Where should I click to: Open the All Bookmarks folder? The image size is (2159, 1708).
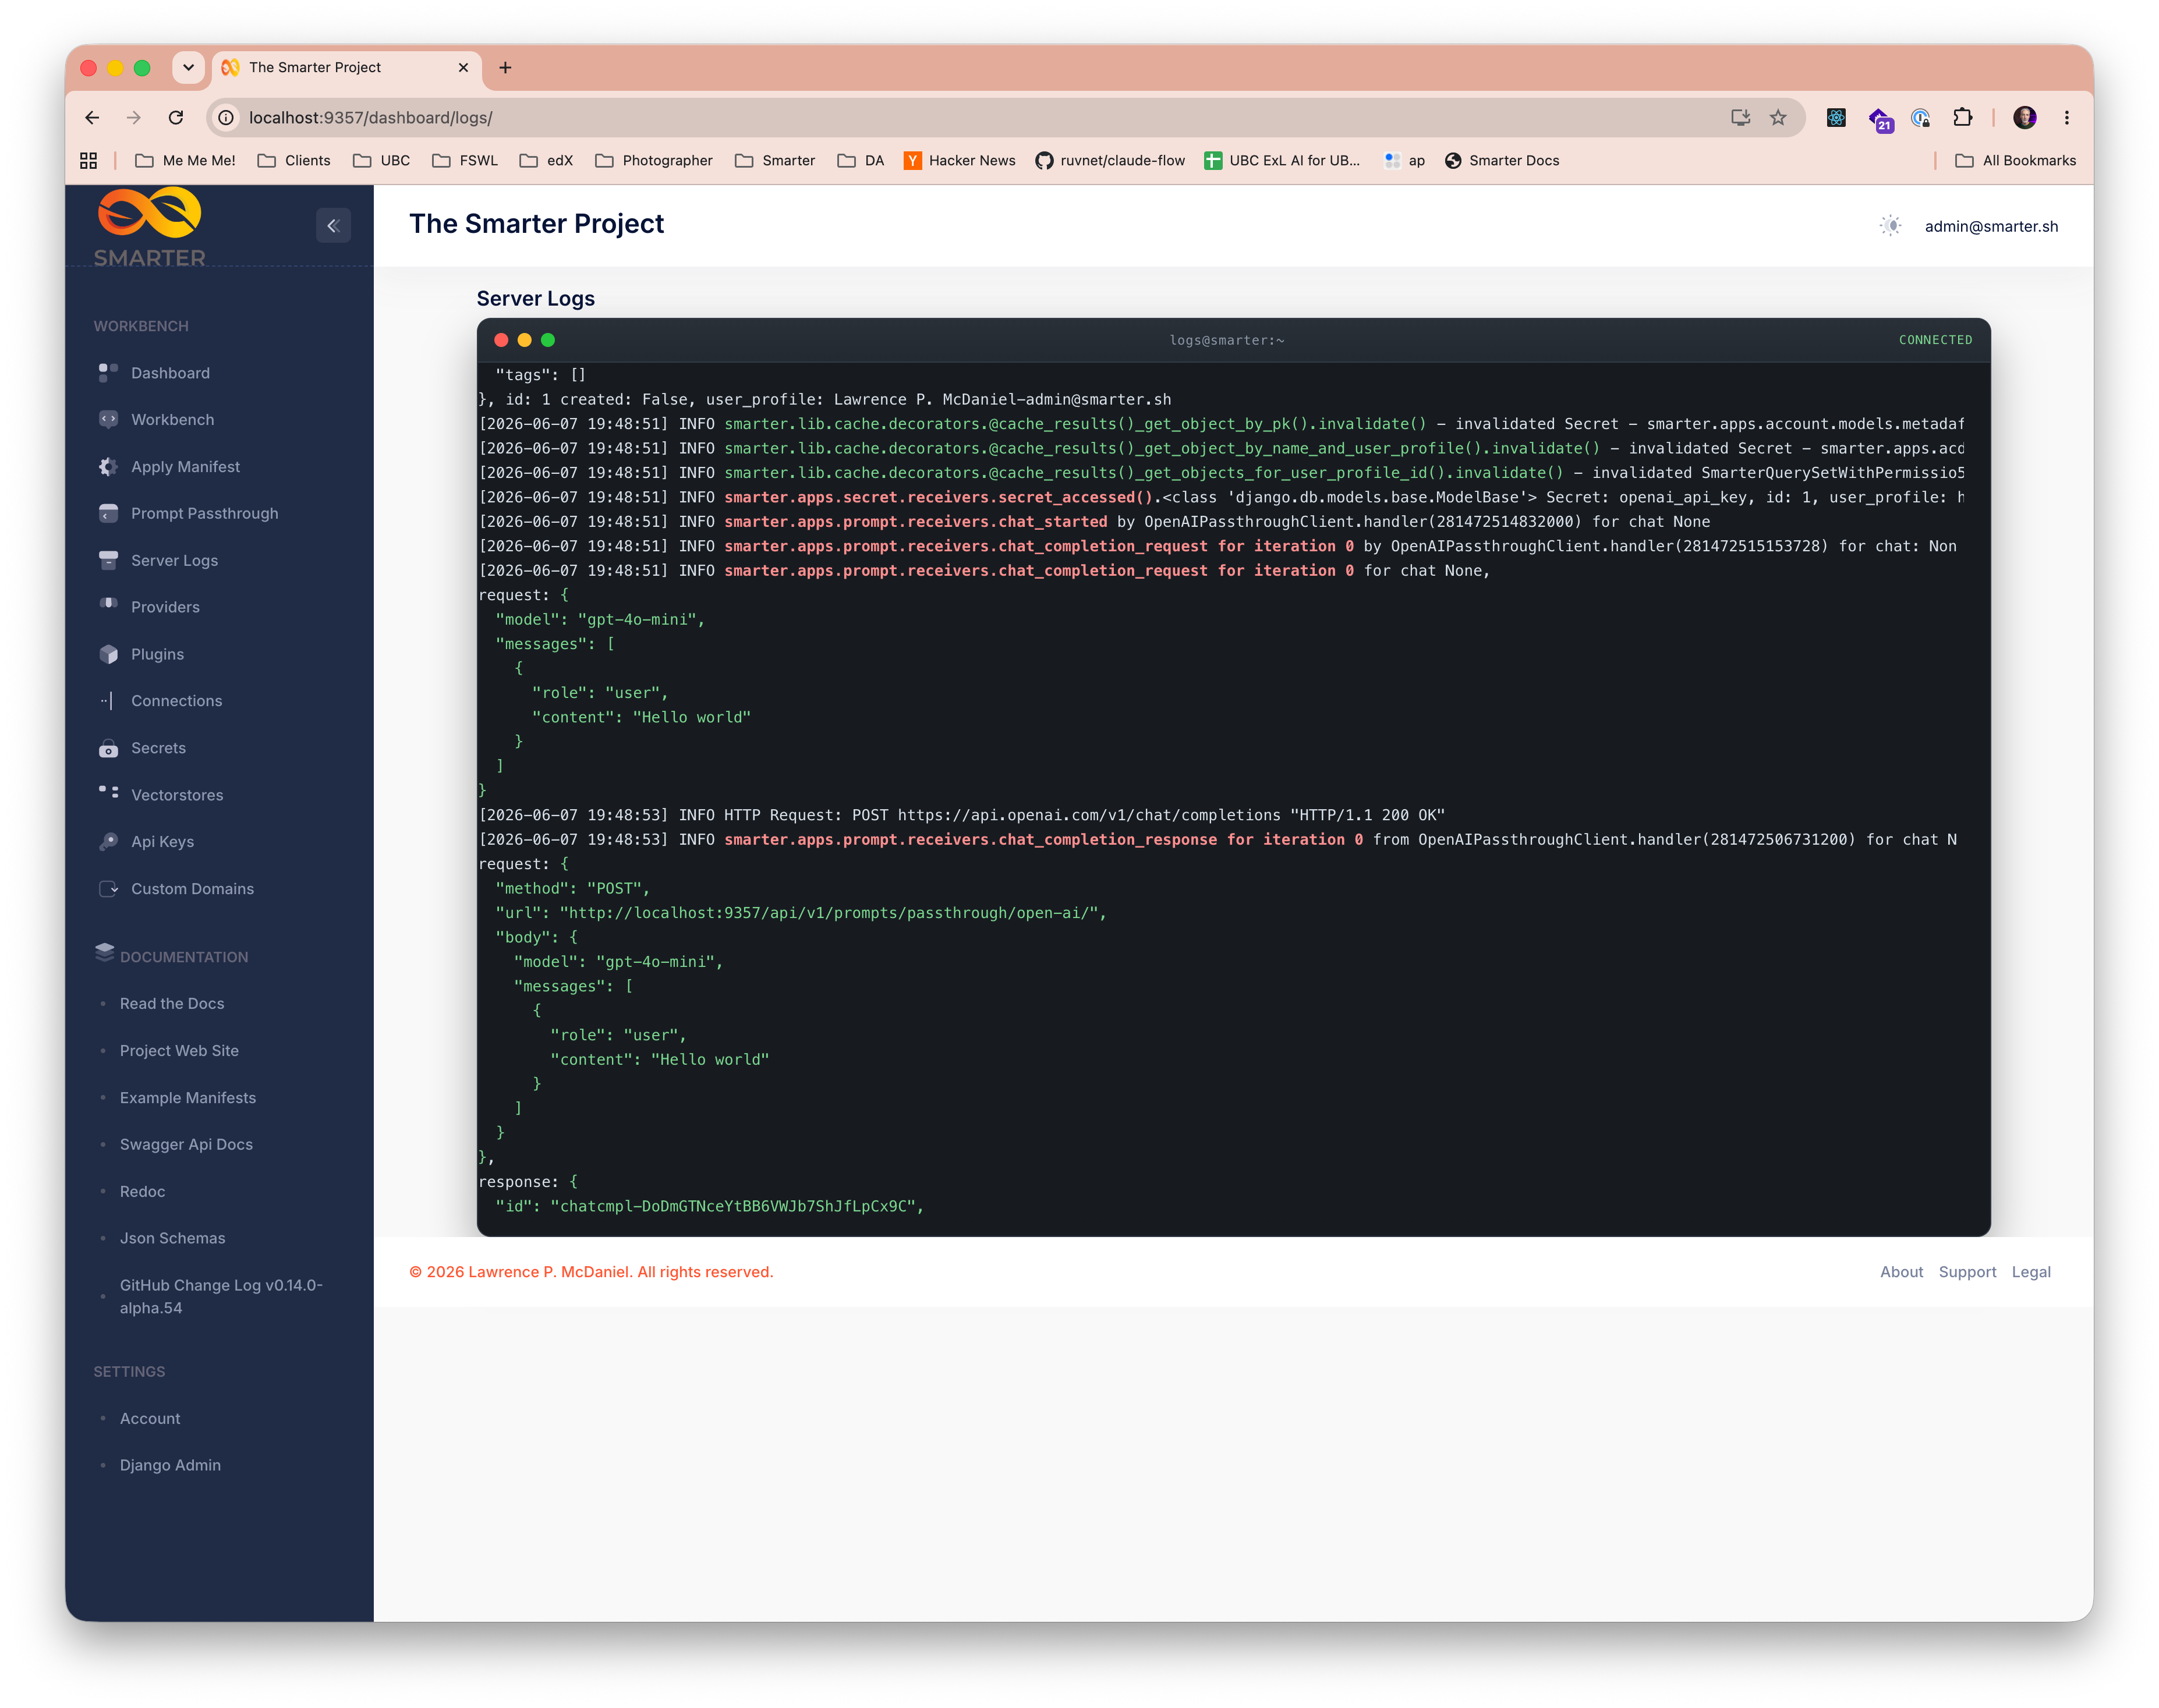point(2015,161)
